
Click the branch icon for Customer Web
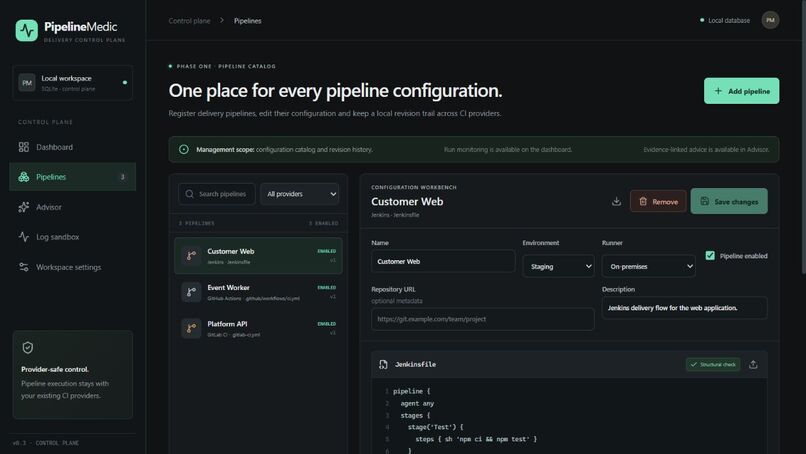(x=191, y=256)
